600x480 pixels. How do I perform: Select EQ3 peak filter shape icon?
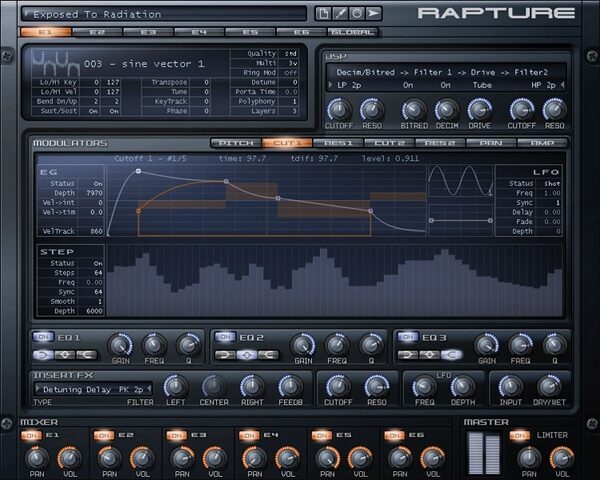click(x=430, y=355)
